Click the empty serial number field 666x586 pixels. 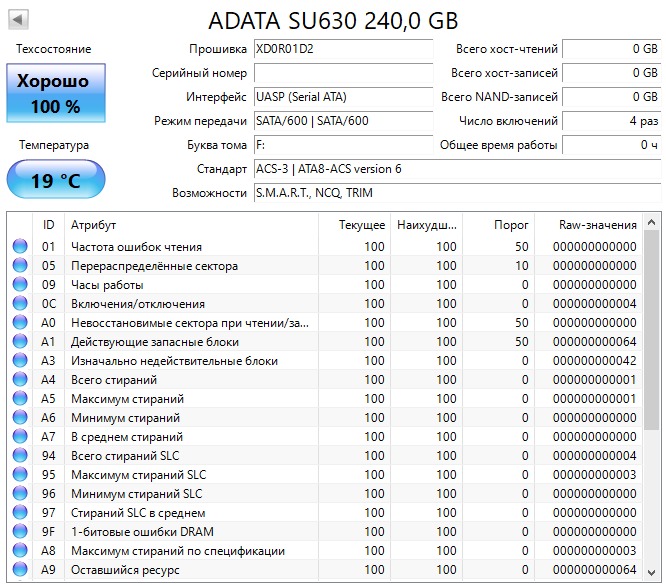point(343,73)
